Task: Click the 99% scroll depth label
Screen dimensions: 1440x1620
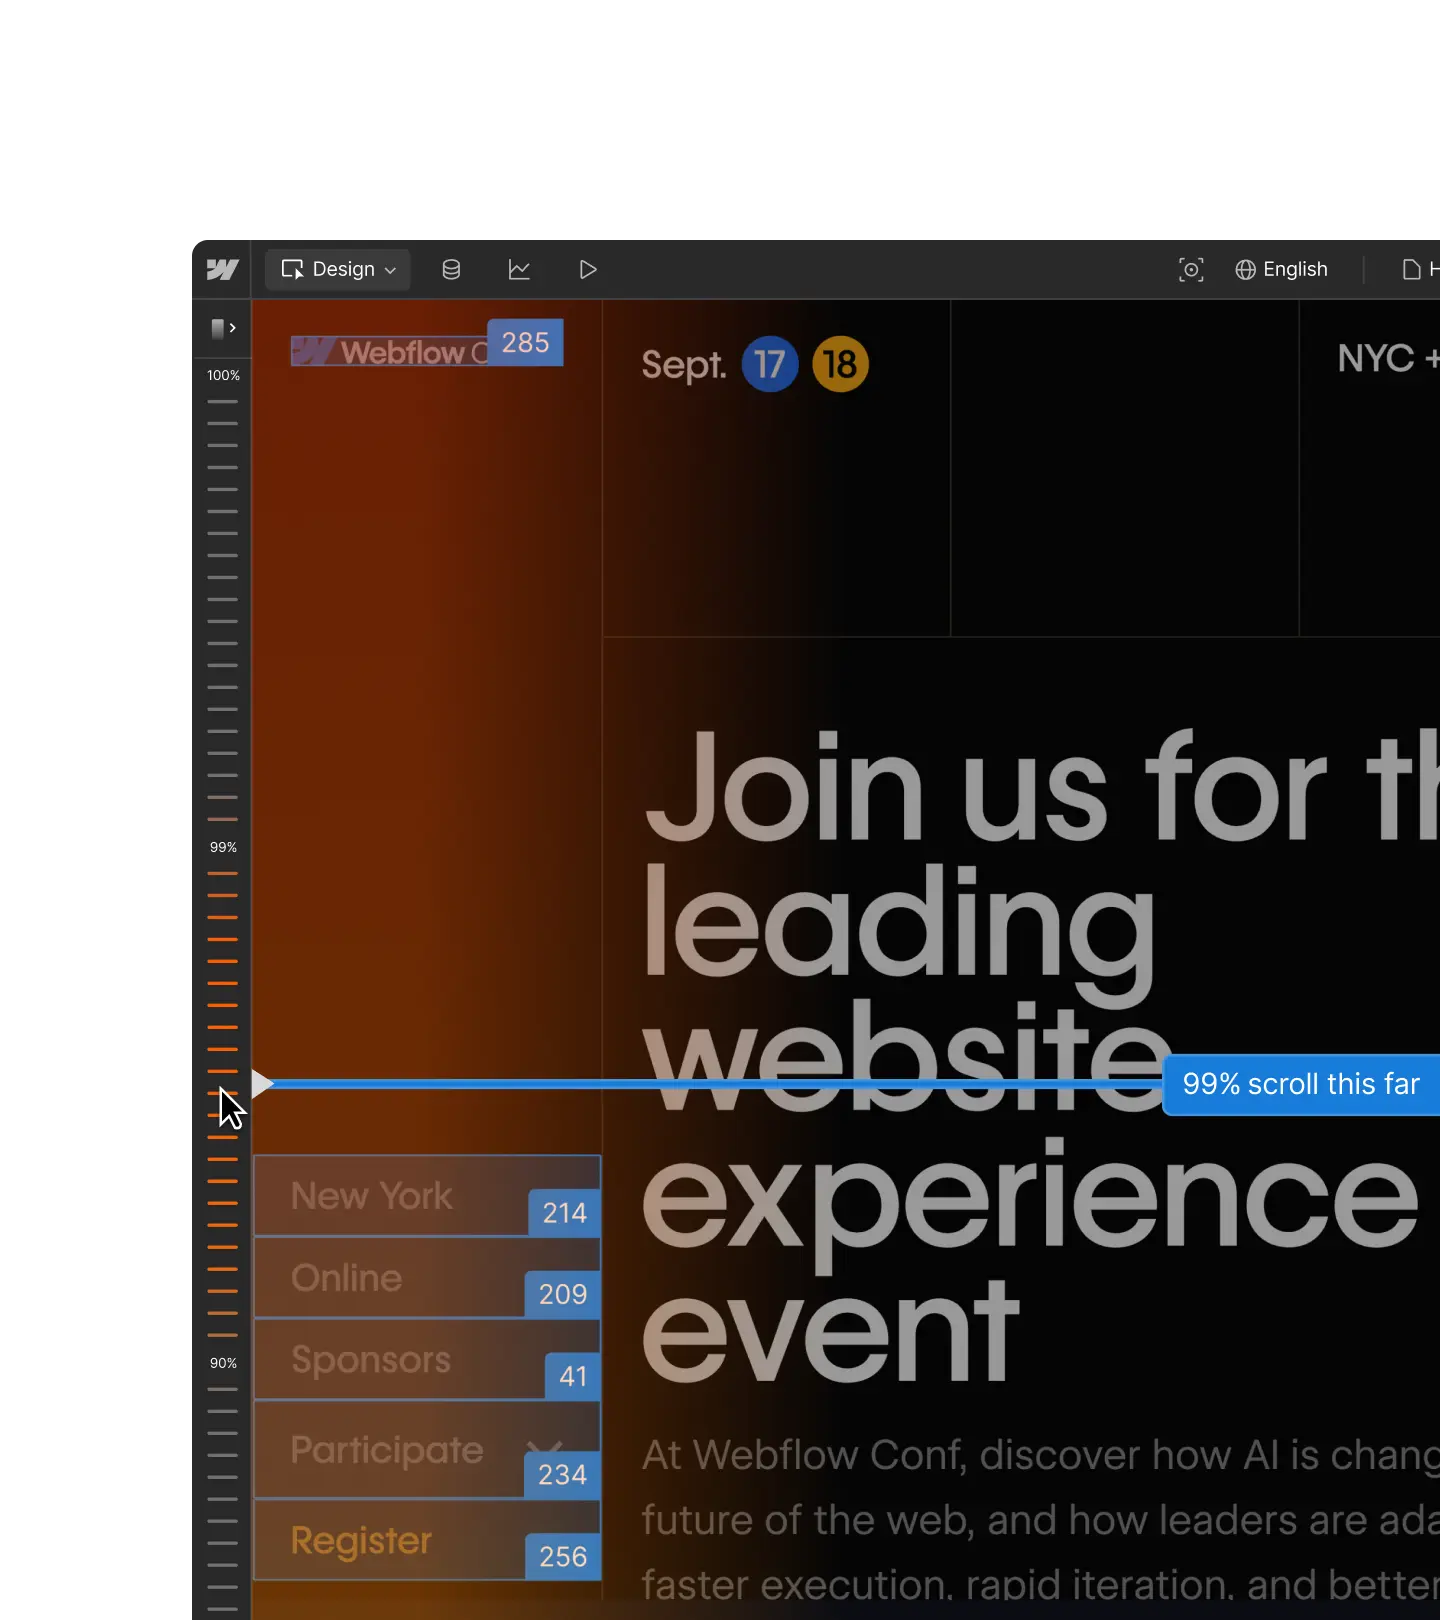Action: [x=223, y=847]
